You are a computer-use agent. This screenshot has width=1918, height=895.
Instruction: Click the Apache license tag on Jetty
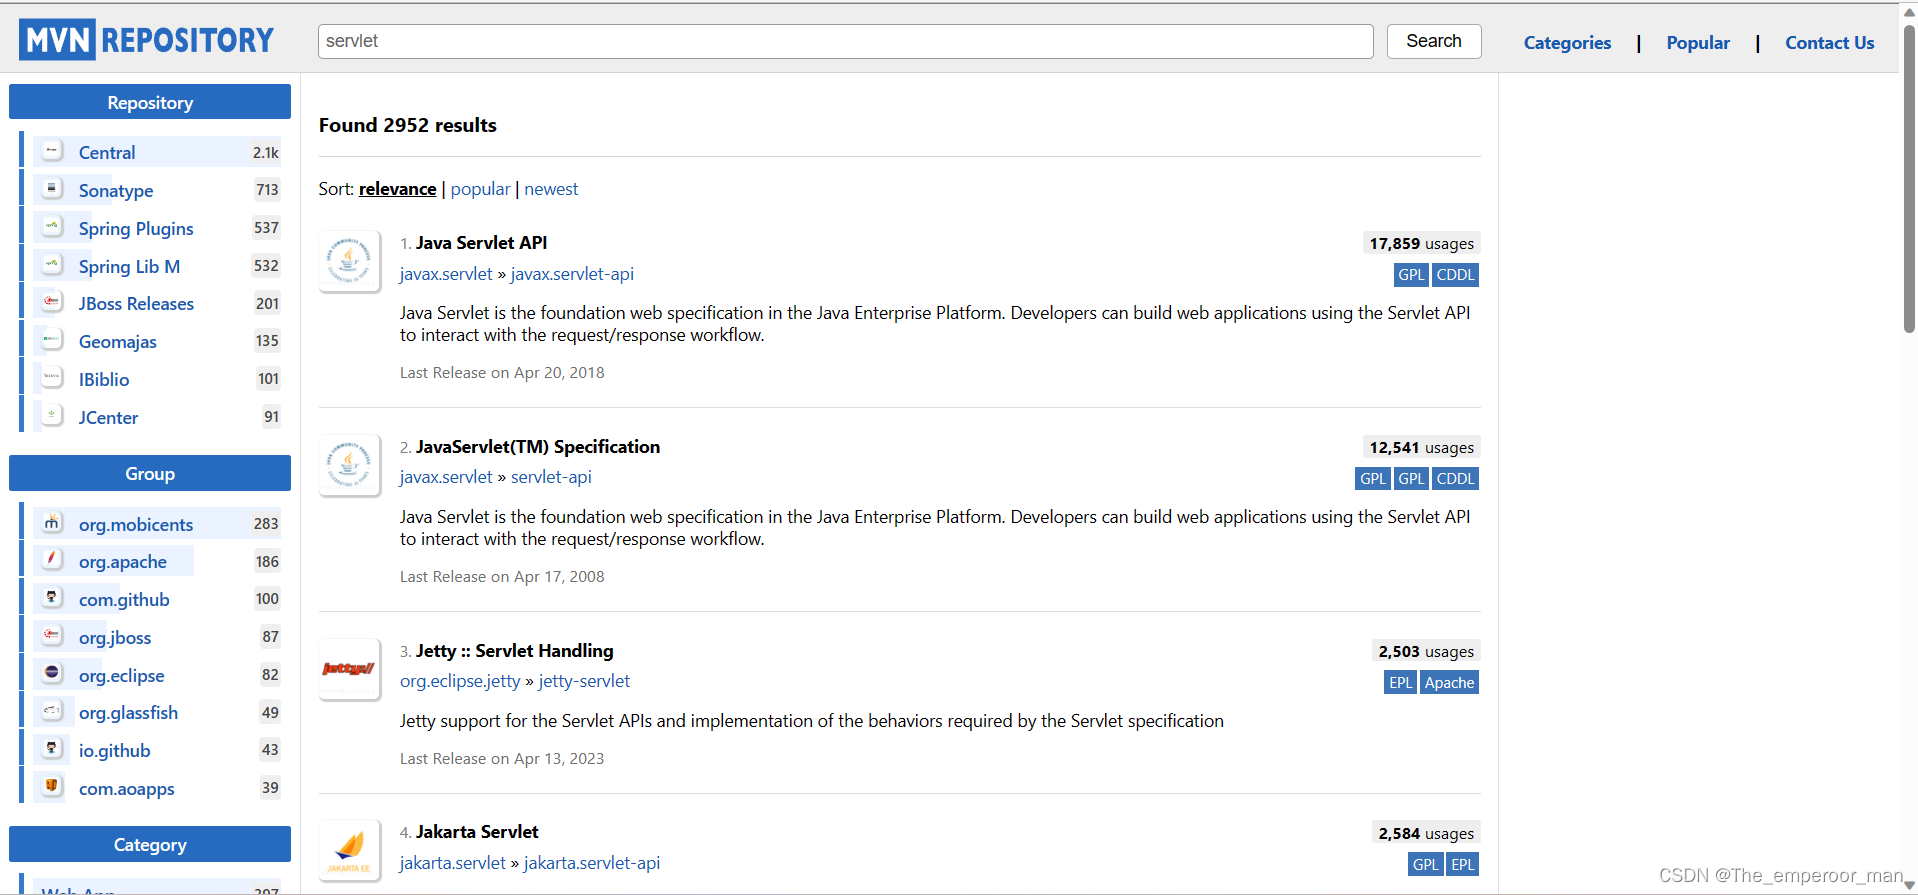click(1449, 682)
